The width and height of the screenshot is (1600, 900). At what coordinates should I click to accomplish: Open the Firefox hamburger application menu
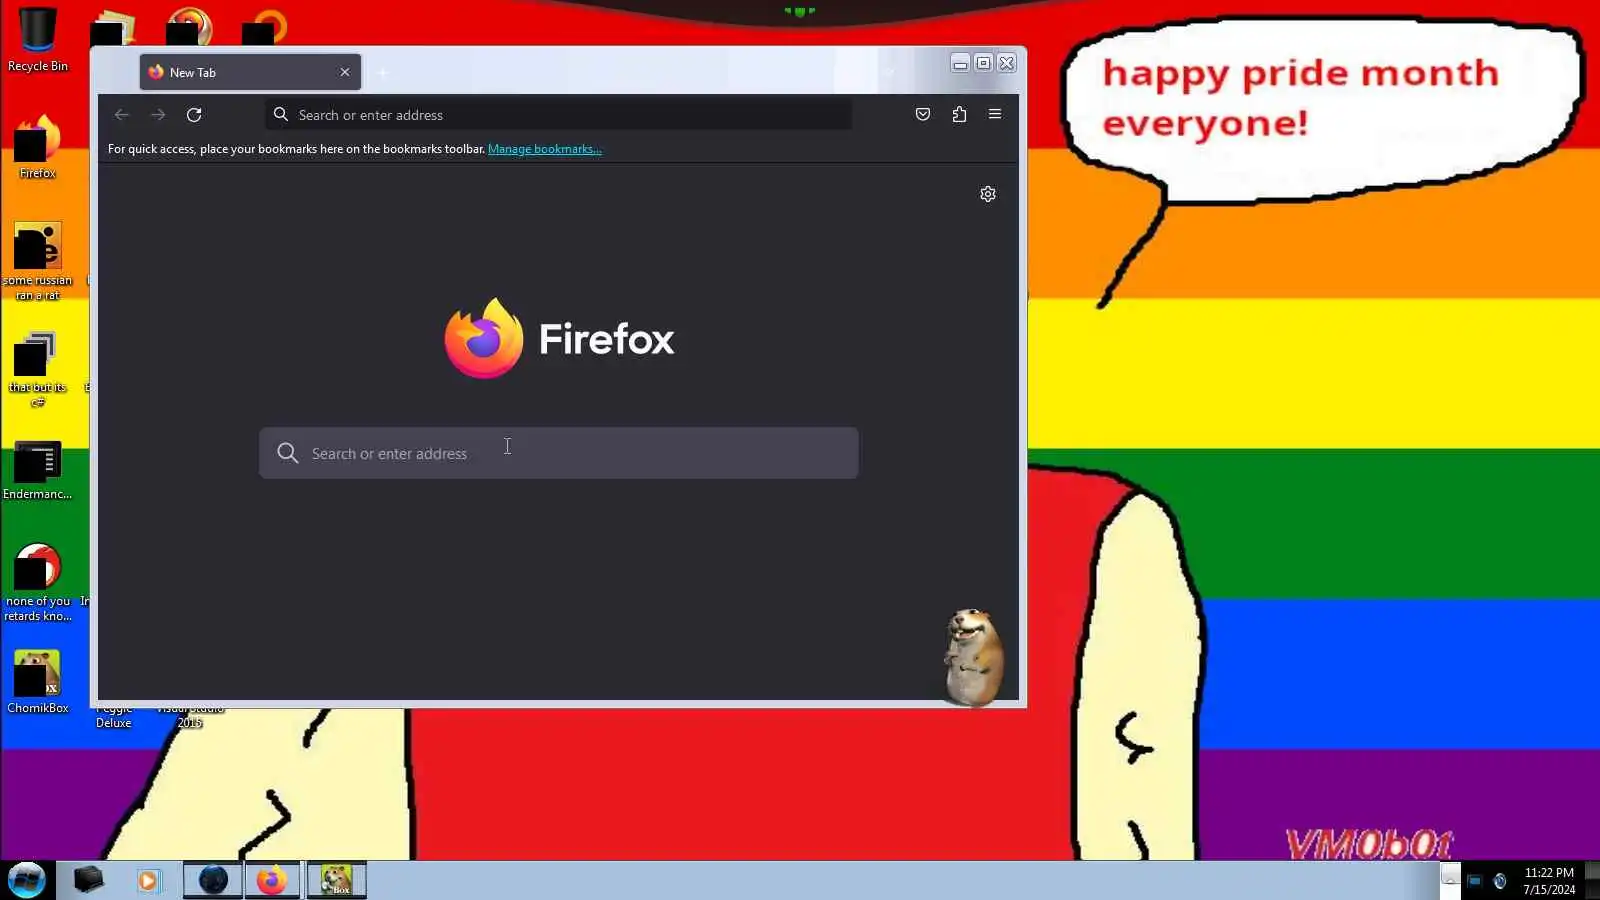[995, 114]
